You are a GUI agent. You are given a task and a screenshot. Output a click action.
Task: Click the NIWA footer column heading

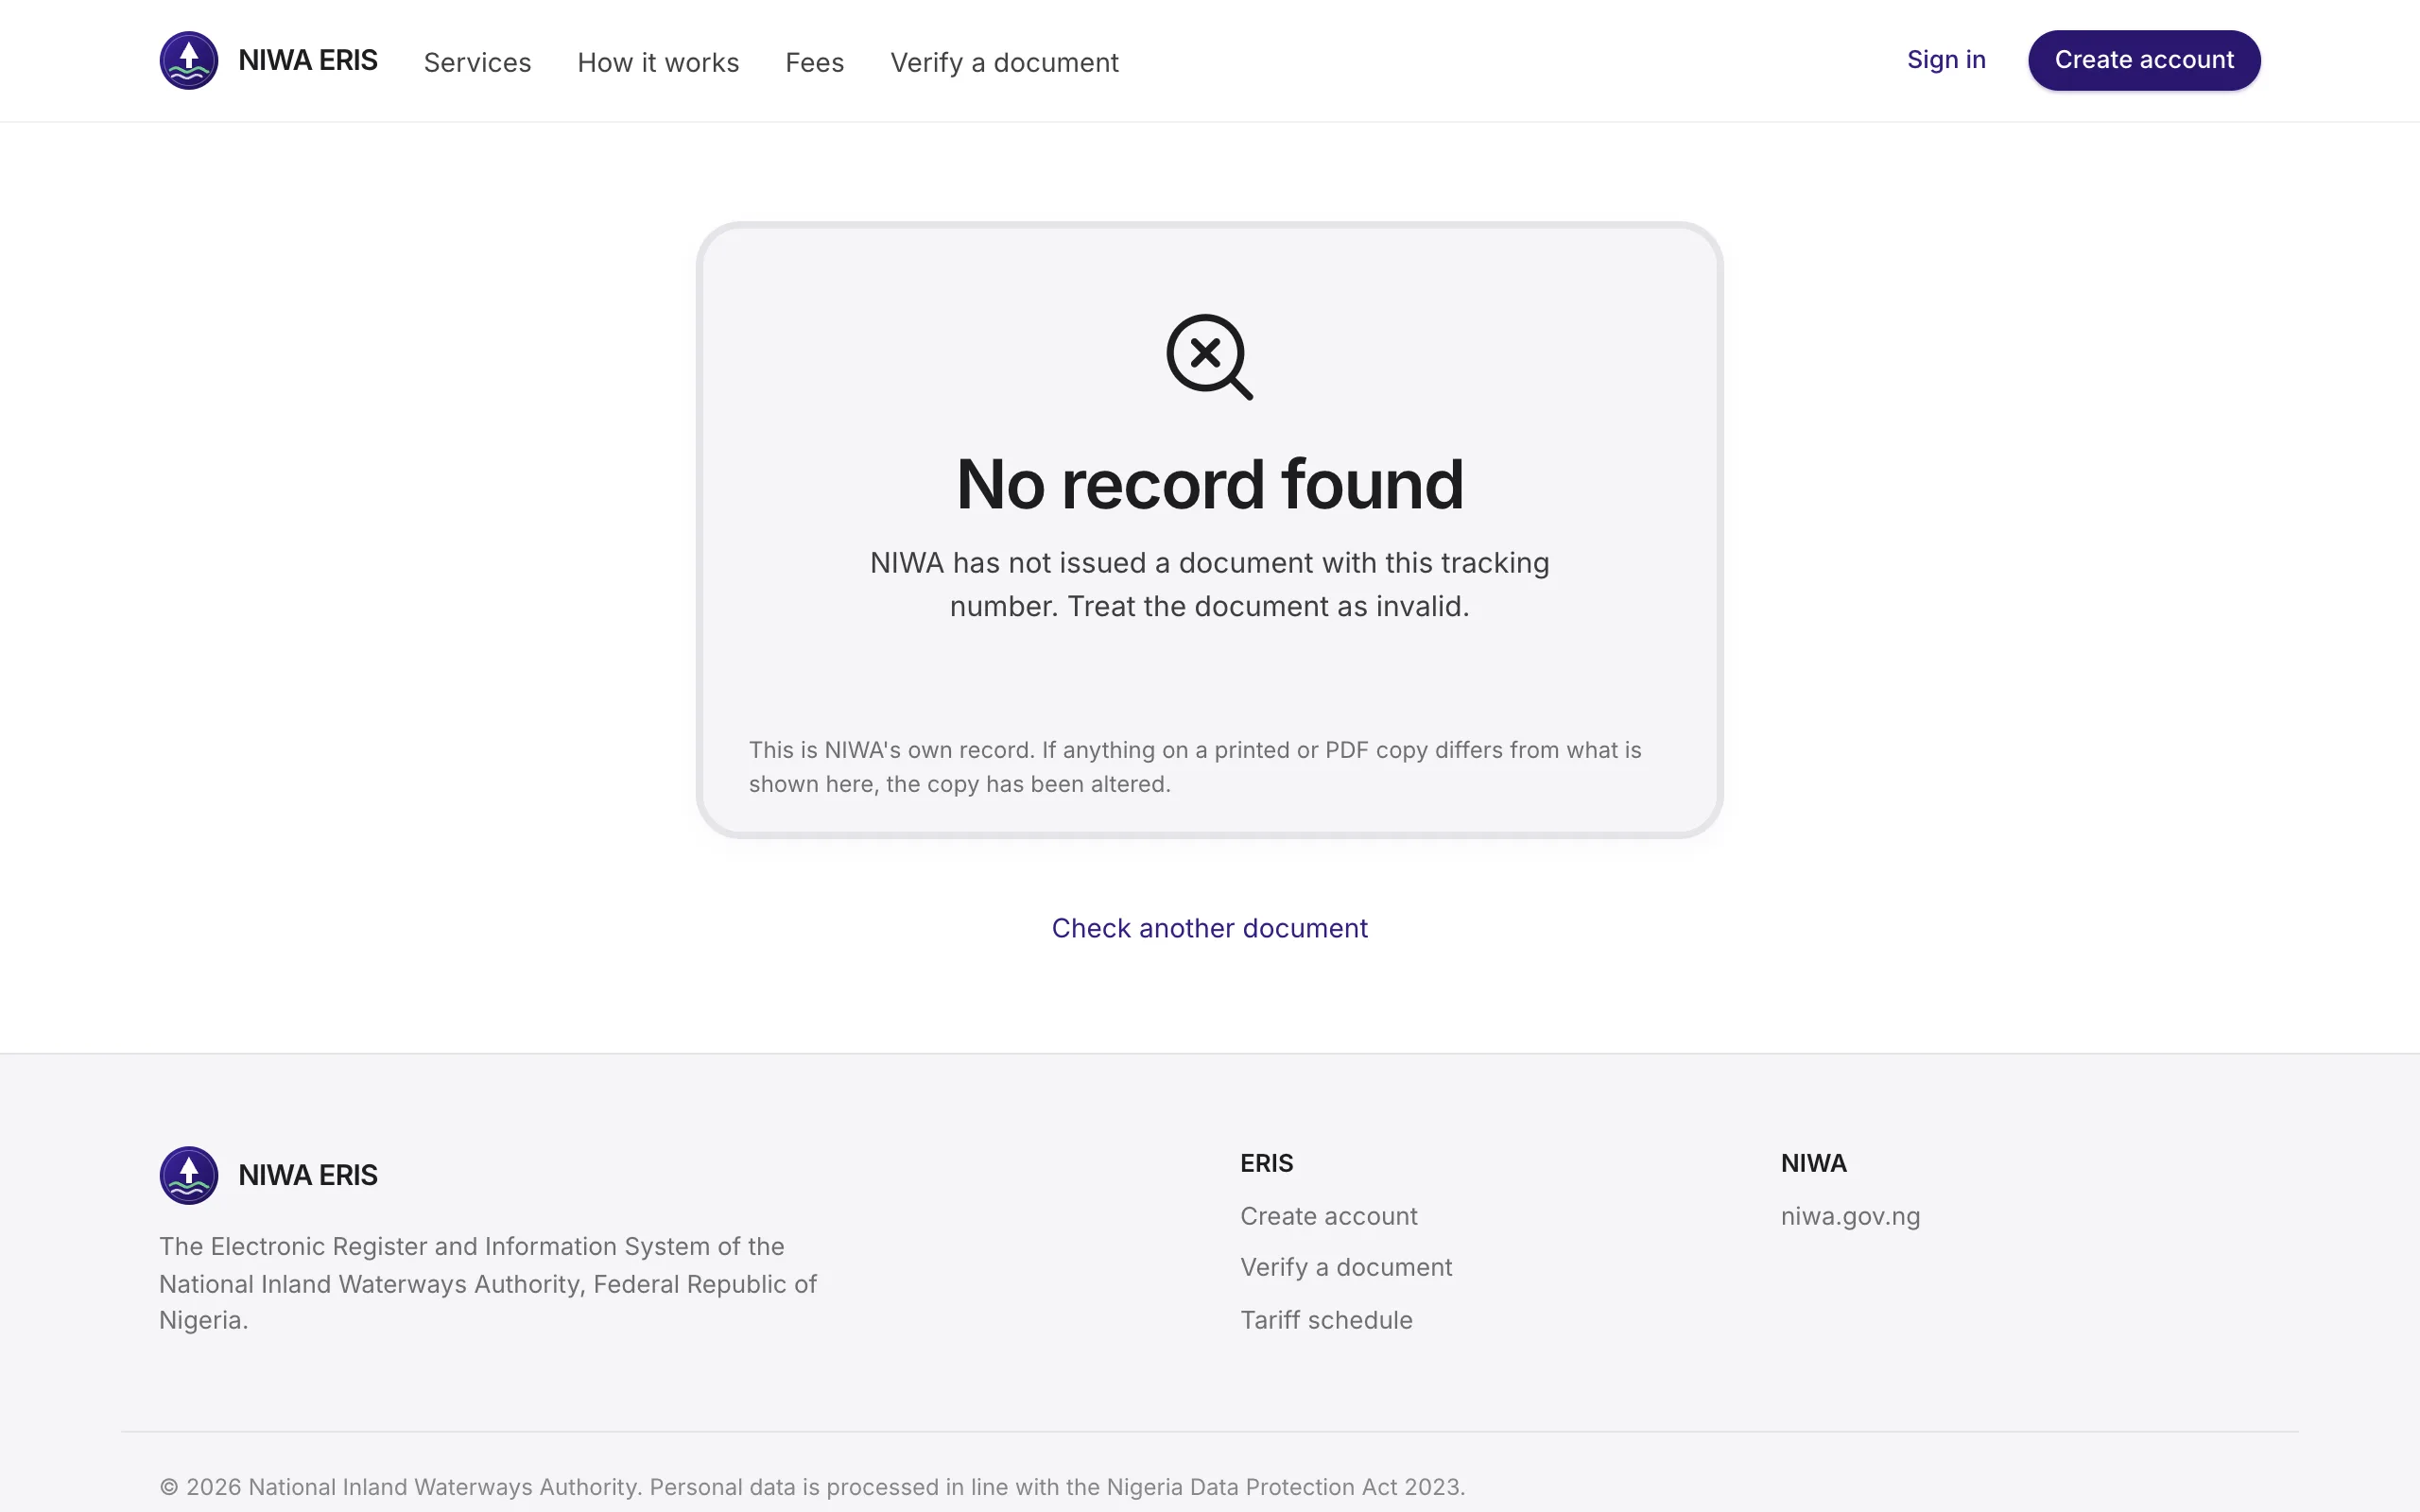click(x=1813, y=1163)
